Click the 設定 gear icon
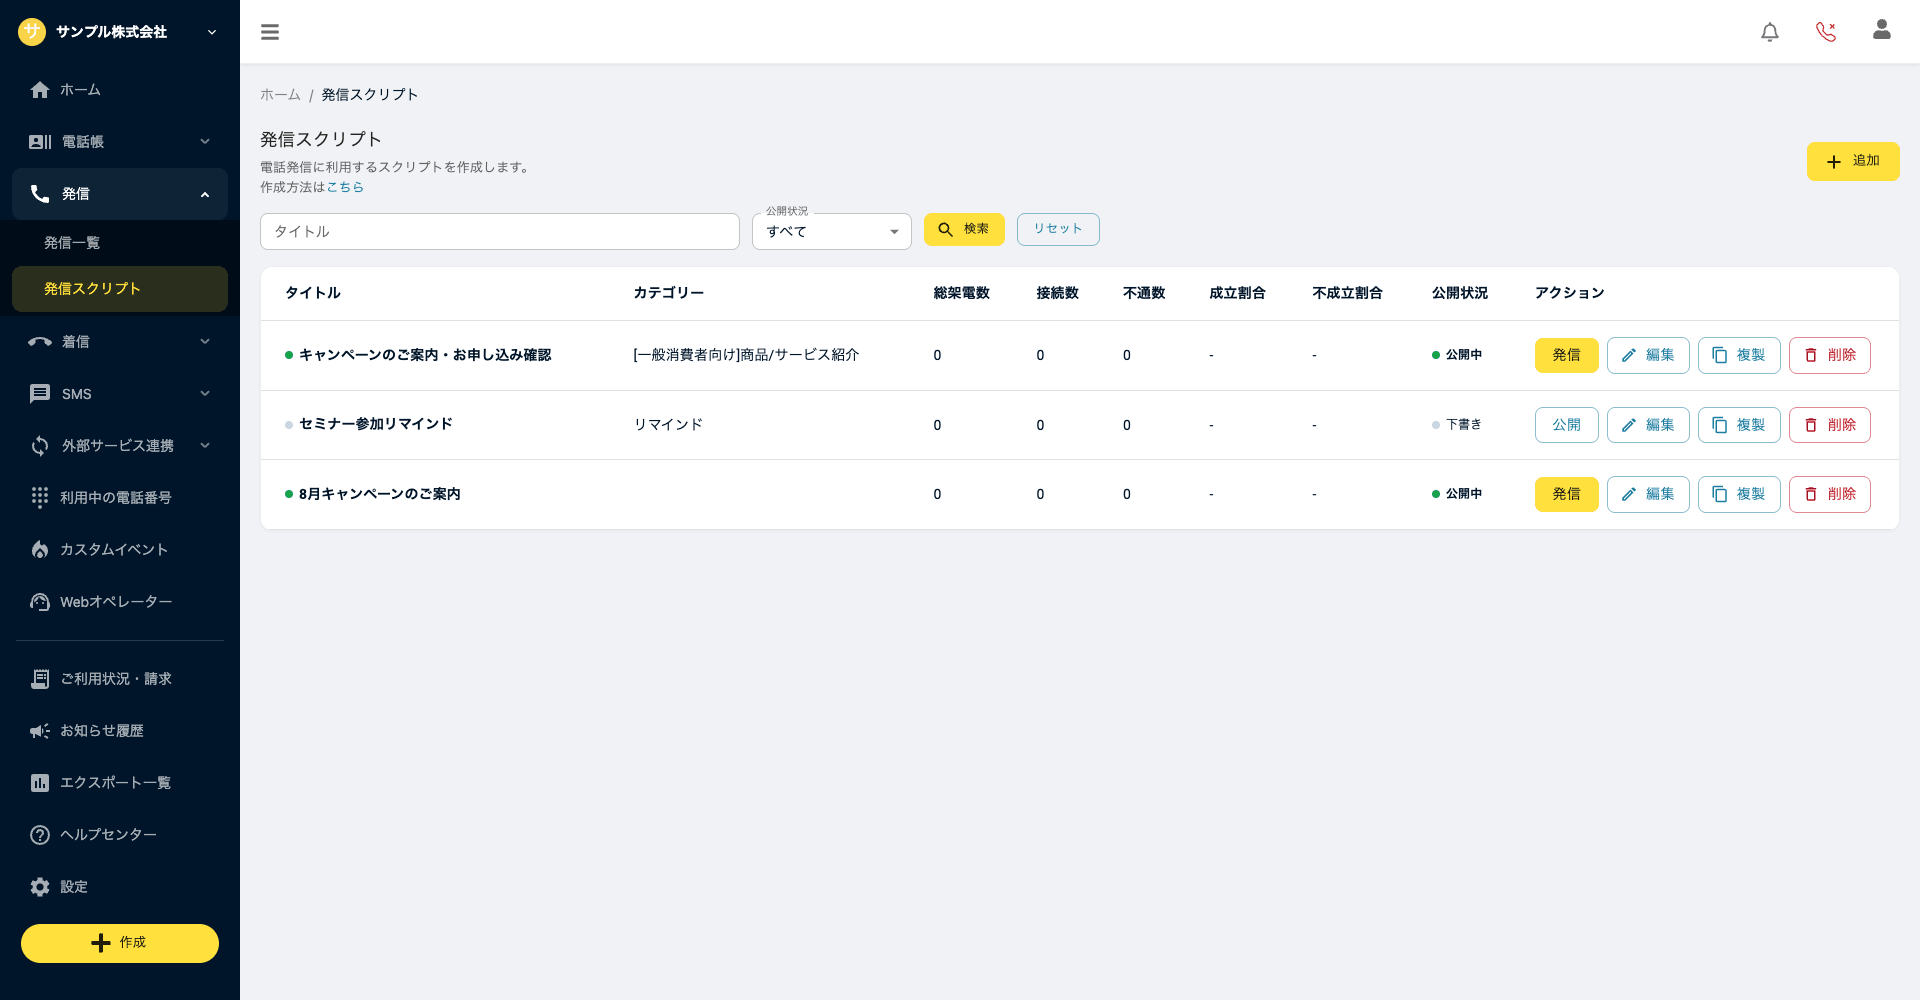 (x=40, y=887)
